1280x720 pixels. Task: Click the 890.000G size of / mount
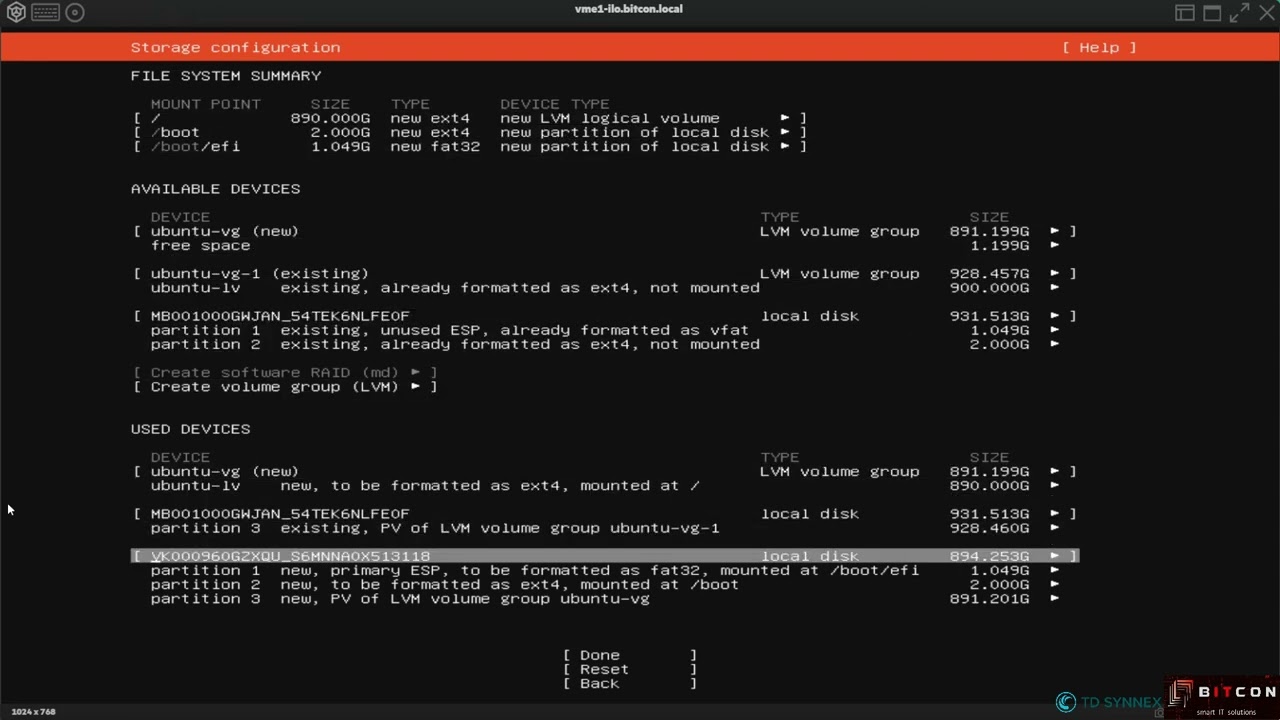[330, 118]
